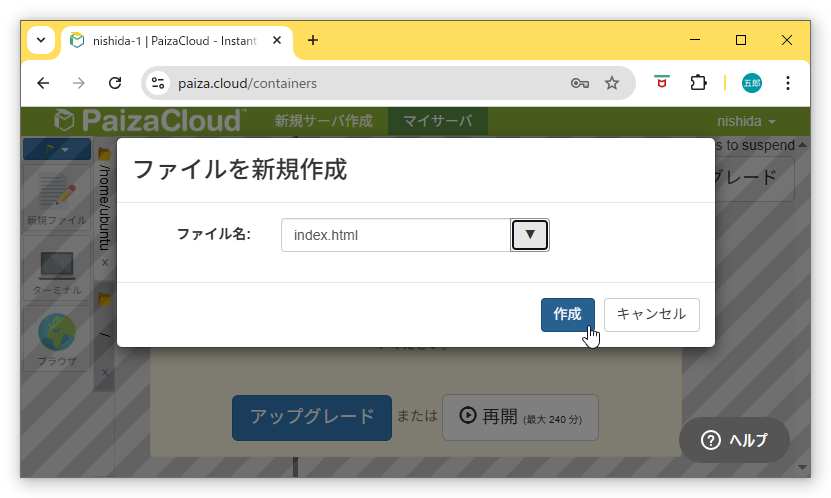This screenshot has width=831, height=498.
Task: Go forward with the browser forward arrow
Action: [x=78, y=83]
